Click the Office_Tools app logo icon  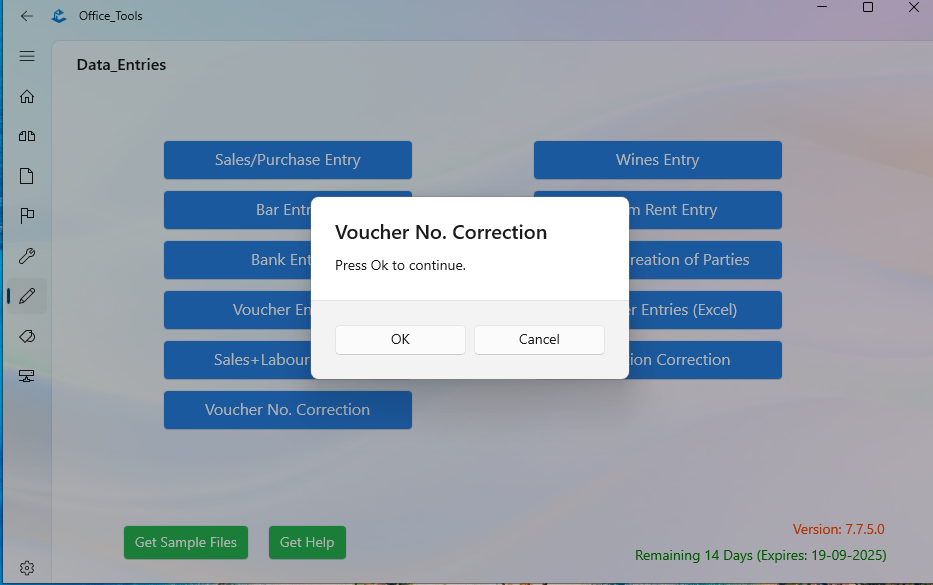click(x=59, y=16)
